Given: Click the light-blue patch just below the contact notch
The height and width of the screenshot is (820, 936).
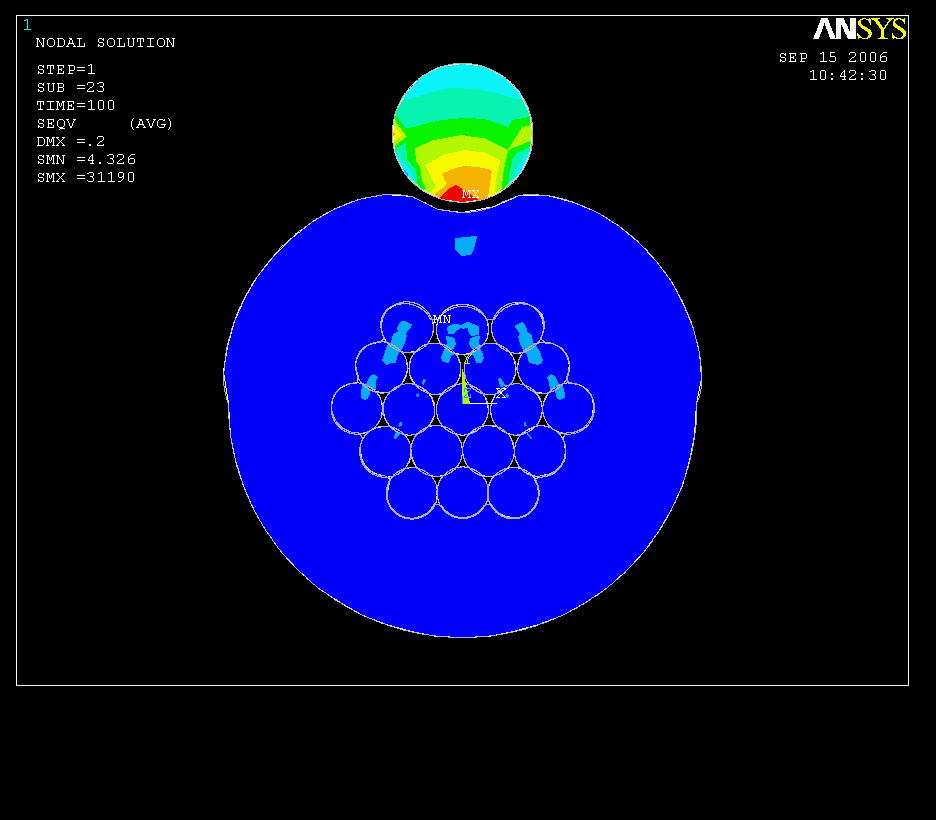Looking at the screenshot, I should [466, 245].
